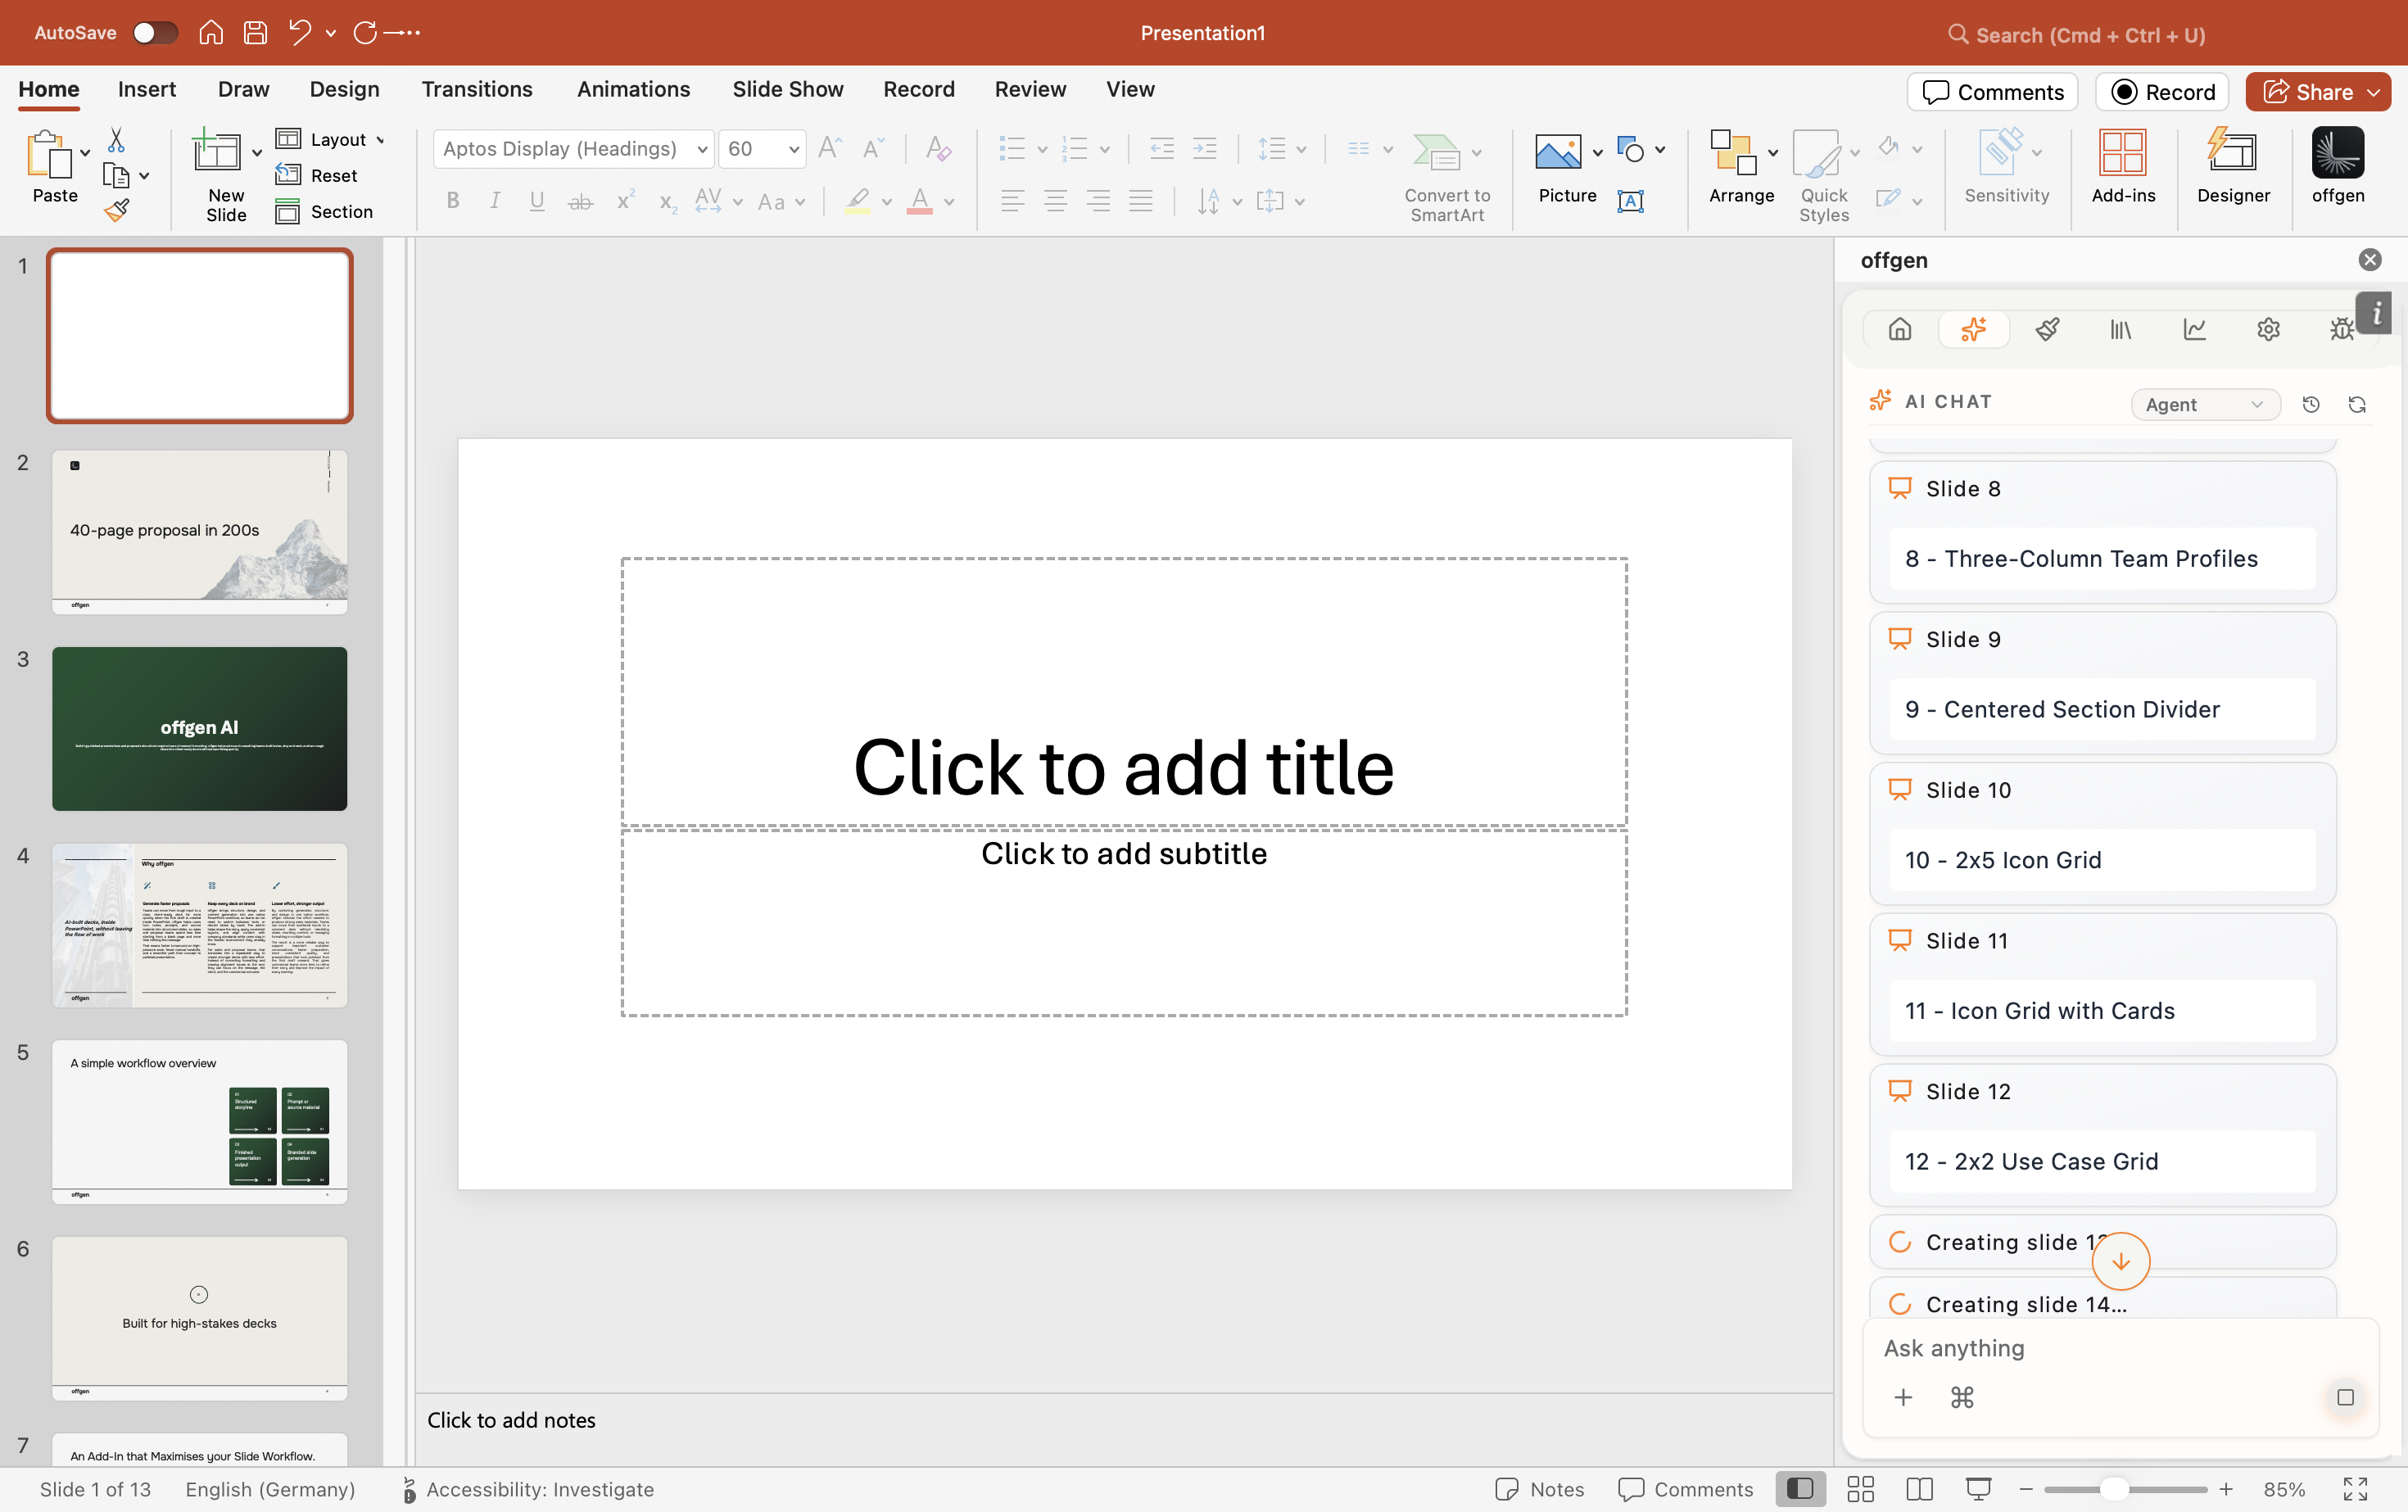Image resolution: width=2408 pixels, height=1512 pixels.
Task: Center align the text
Action: coord(1055,201)
